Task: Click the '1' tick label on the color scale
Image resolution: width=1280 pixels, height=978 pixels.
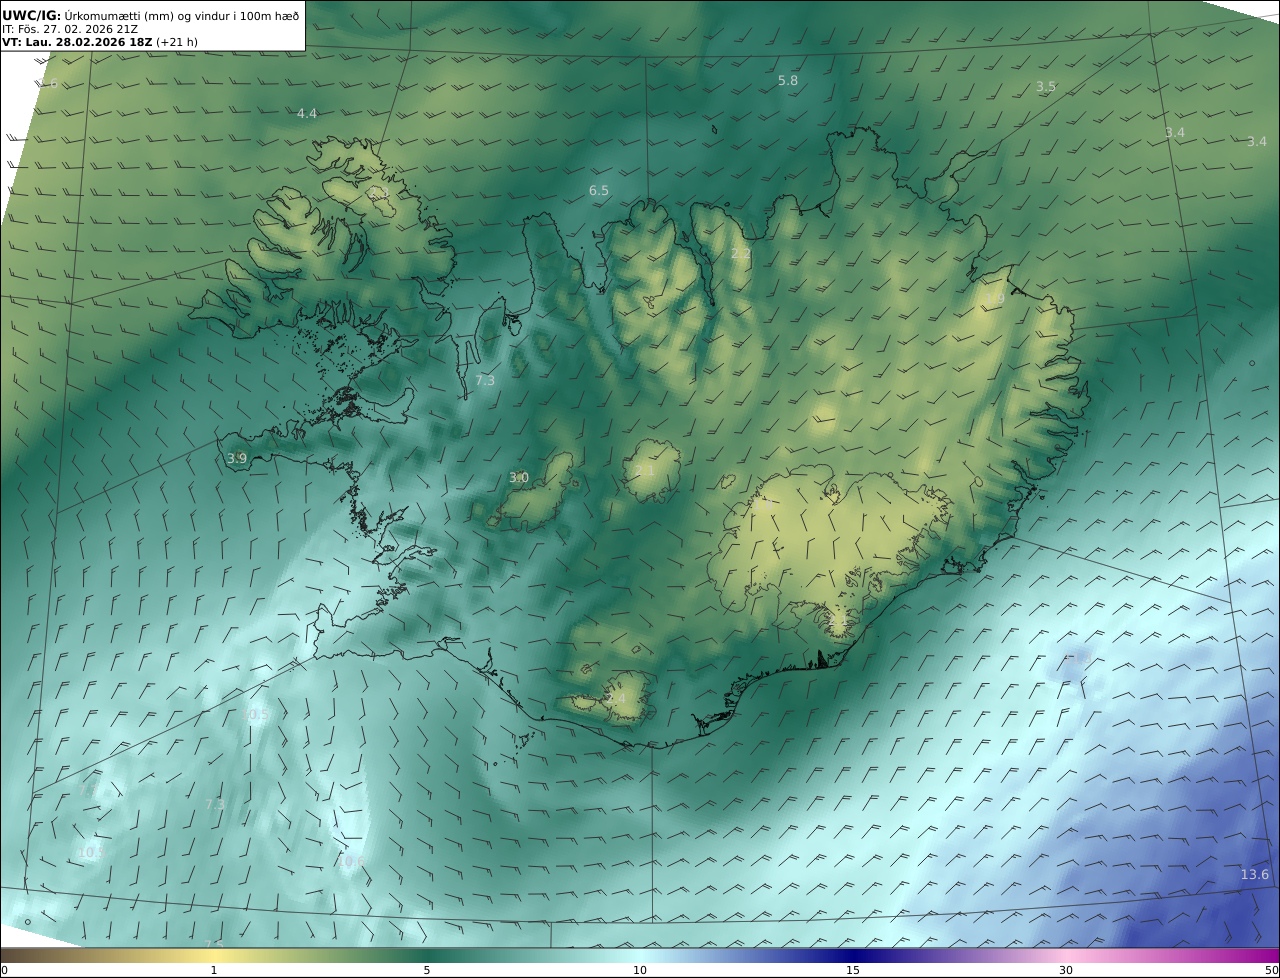Action: [x=213, y=970]
